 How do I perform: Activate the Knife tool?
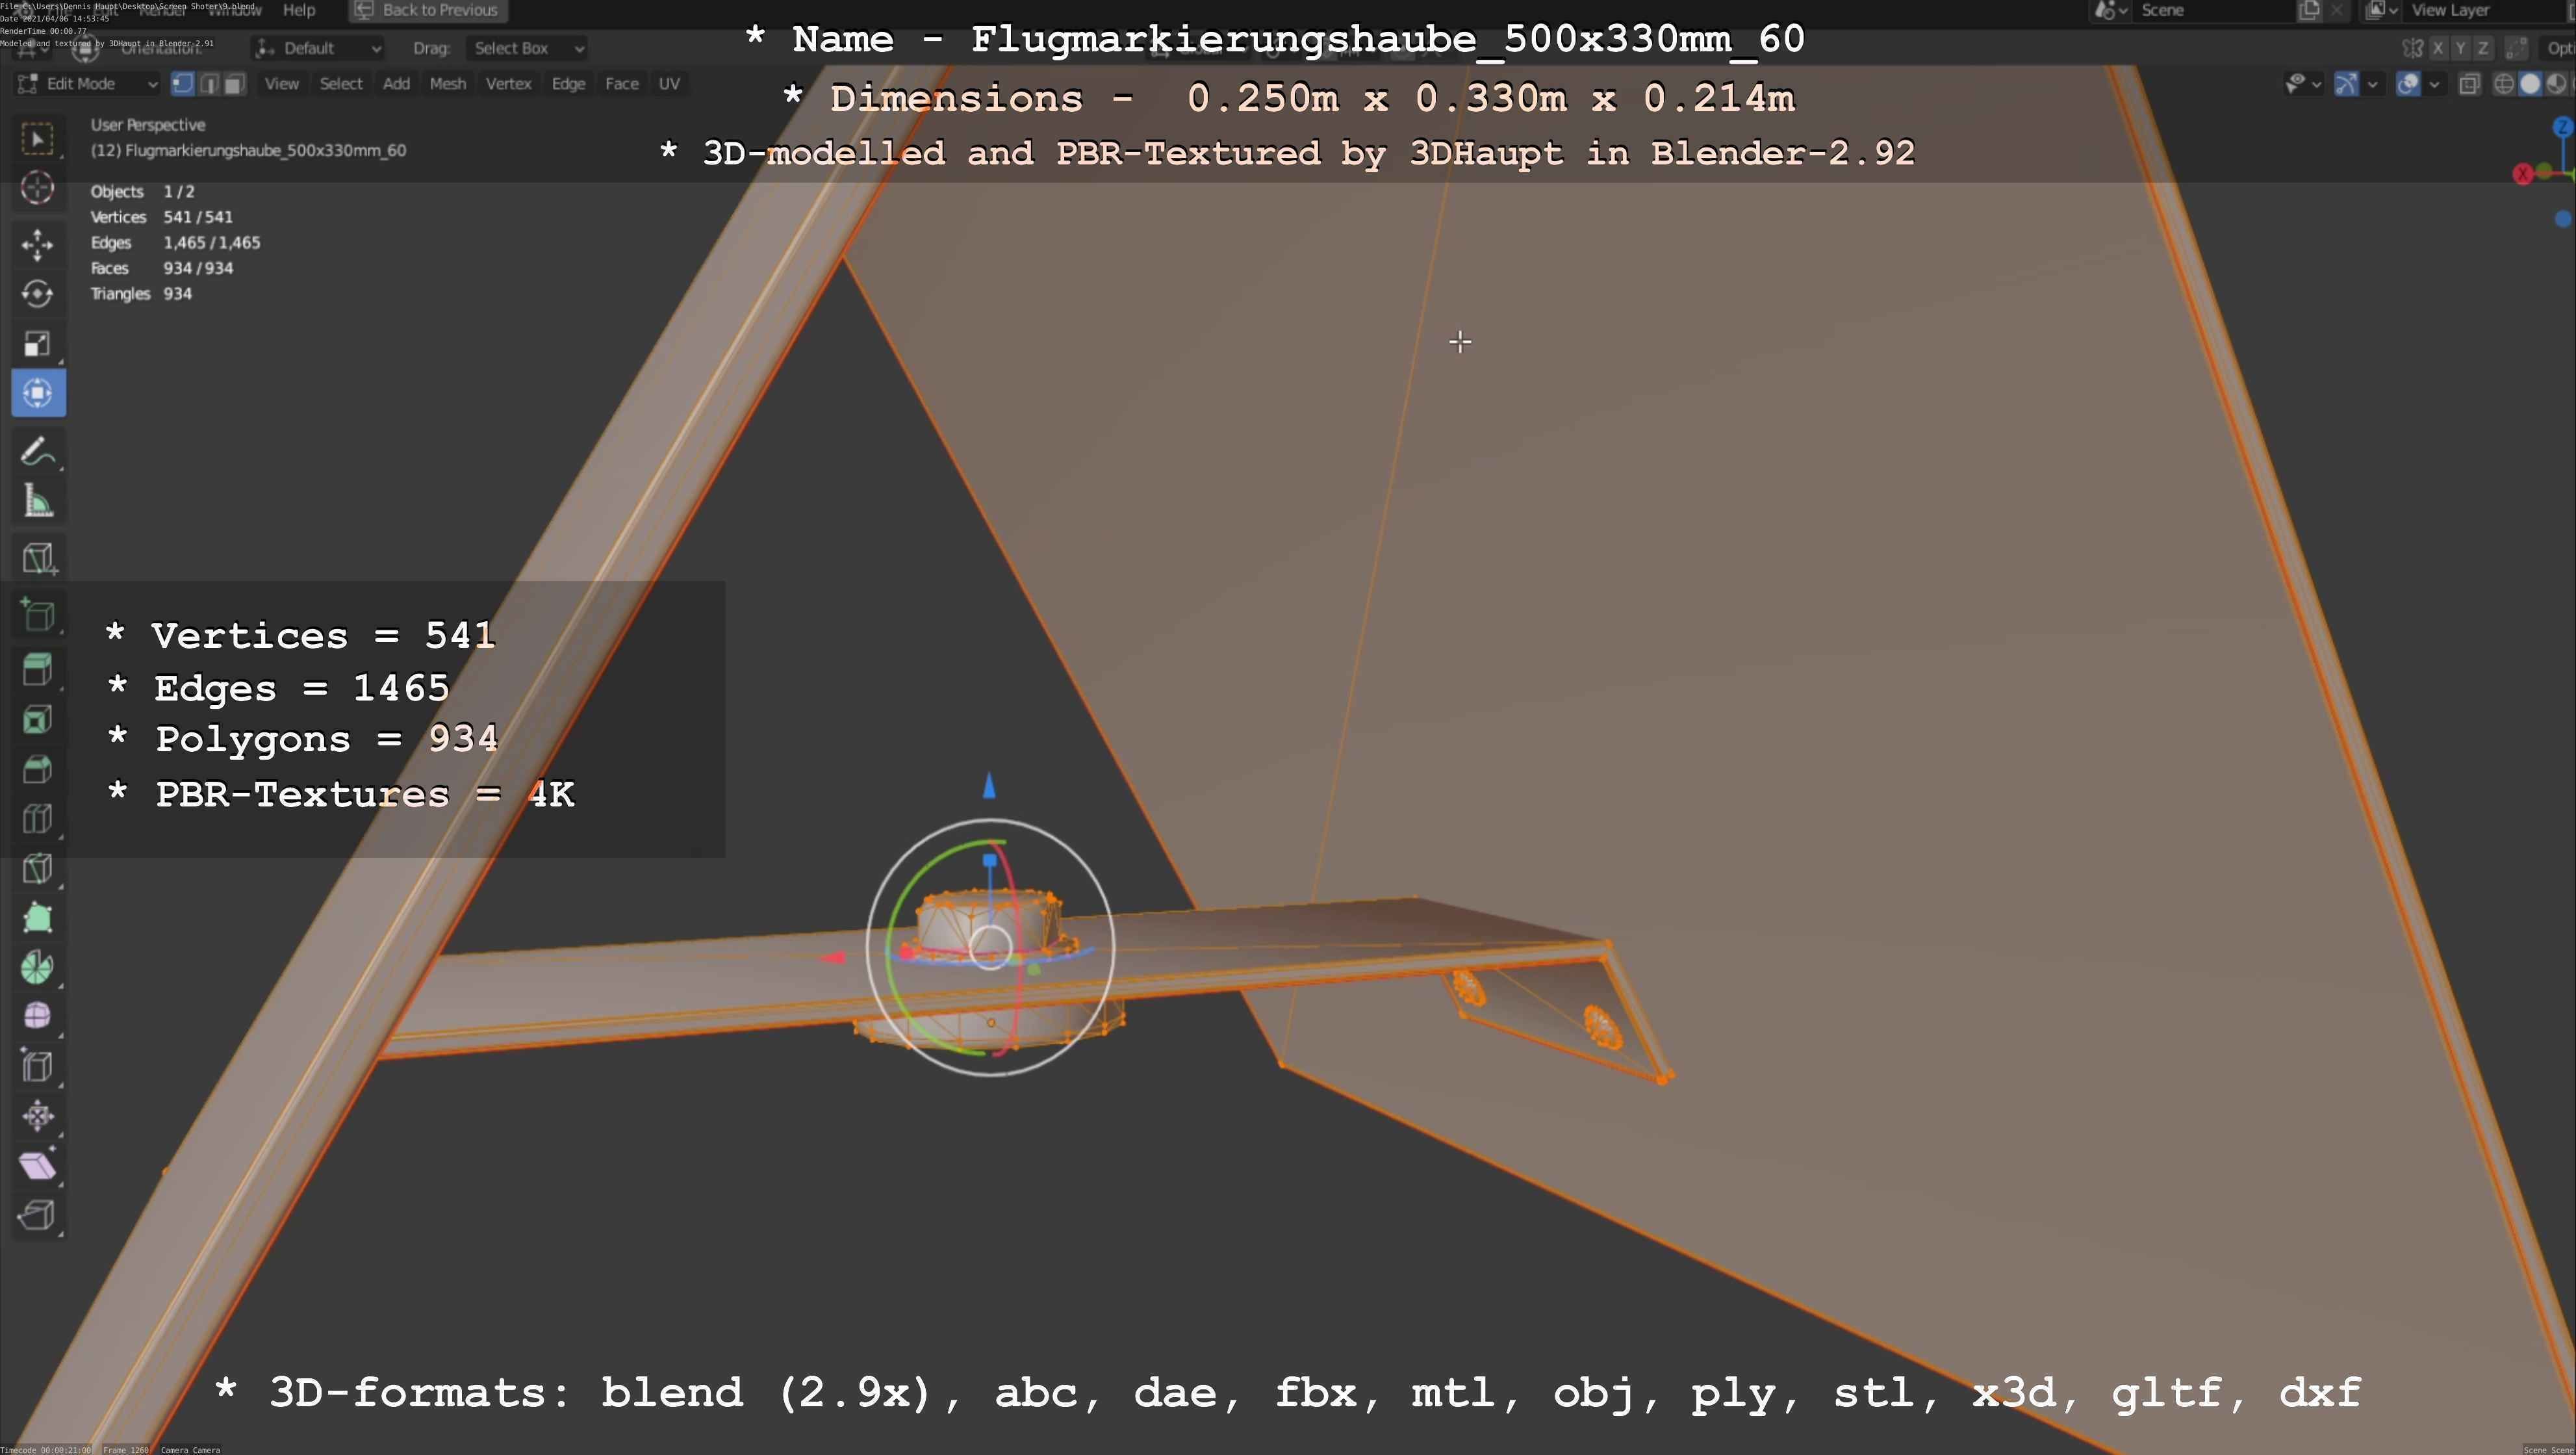[38, 868]
